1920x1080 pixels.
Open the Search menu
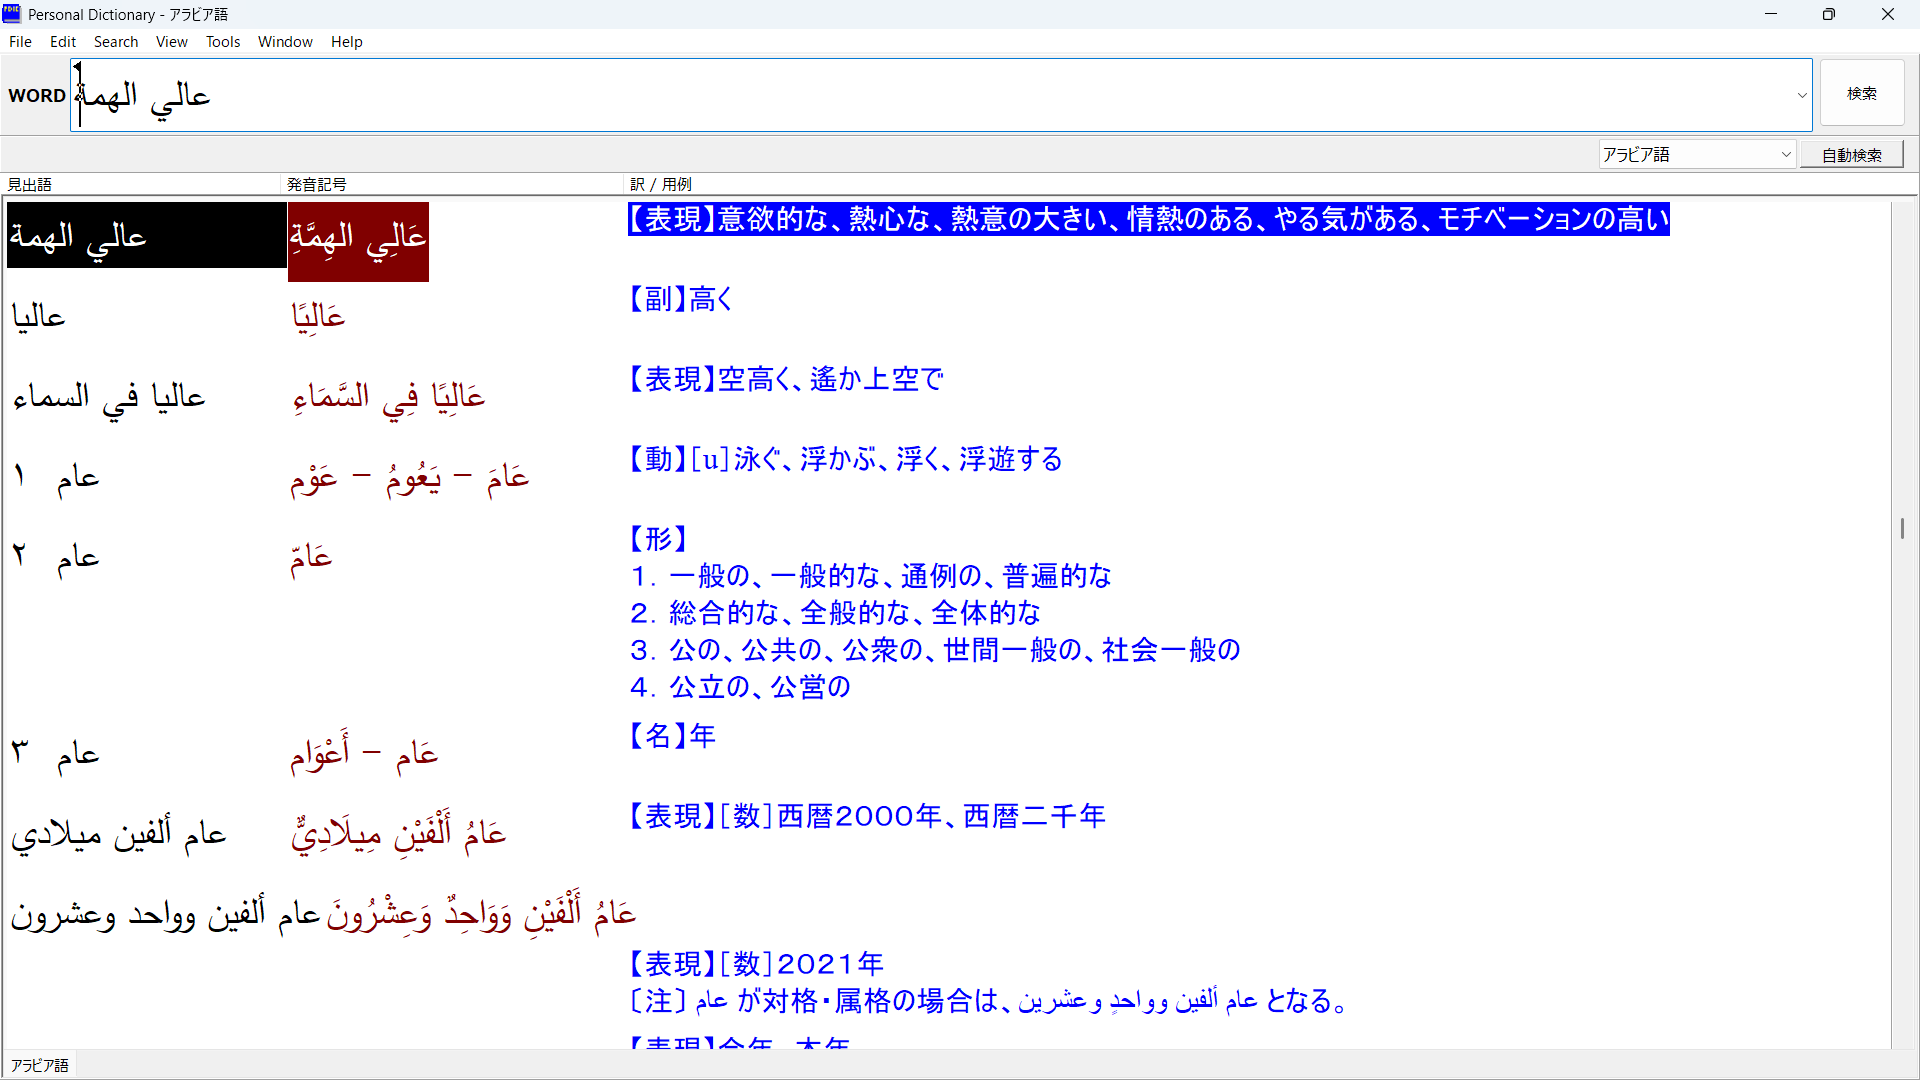(x=116, y=42)
